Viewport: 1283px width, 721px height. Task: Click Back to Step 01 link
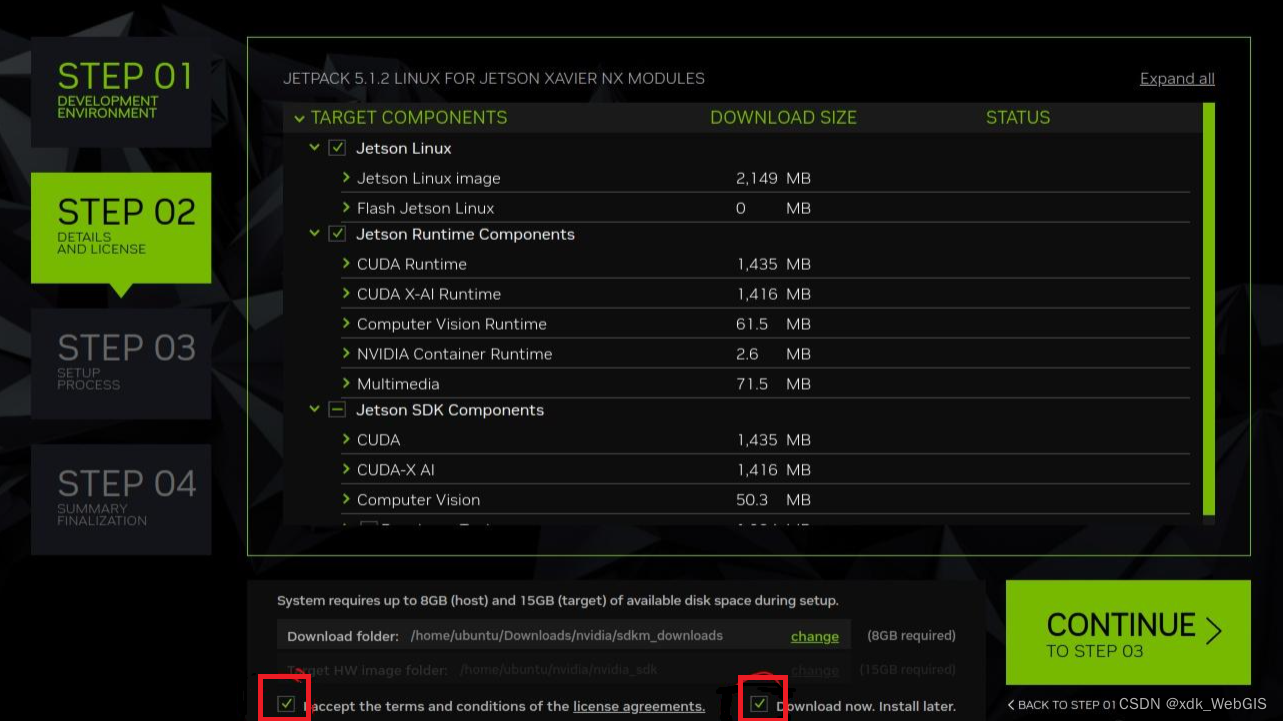click(1061, 705)
